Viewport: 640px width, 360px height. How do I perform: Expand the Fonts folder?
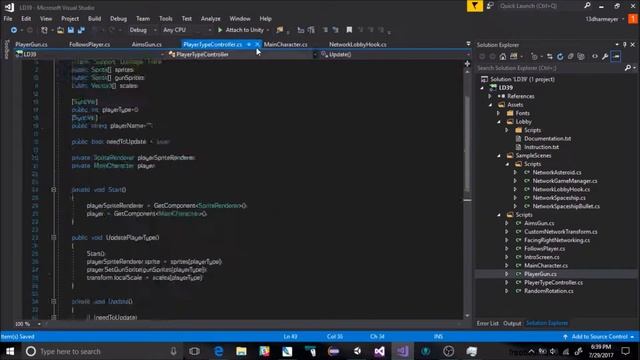[498, 113]
